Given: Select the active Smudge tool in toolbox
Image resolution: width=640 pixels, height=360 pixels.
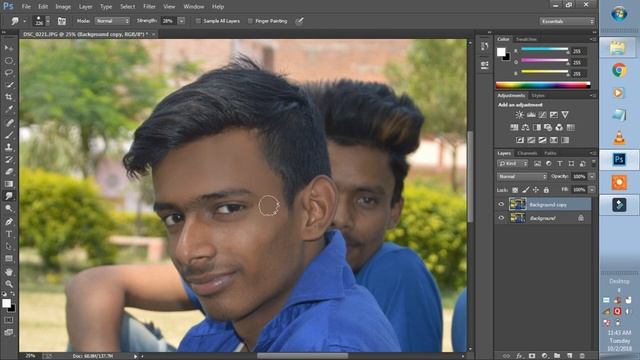Looking at the screenshot, I should (9, 196).
